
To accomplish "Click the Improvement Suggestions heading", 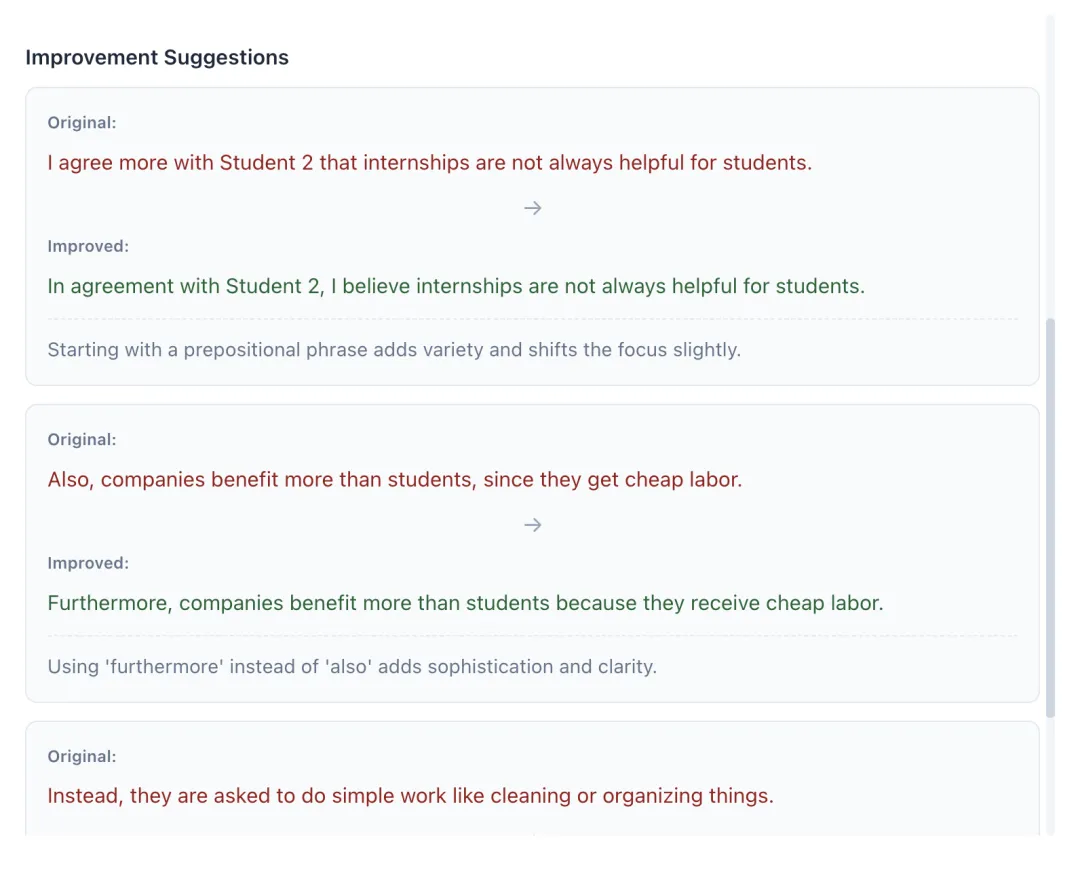I will coord(157,57).
